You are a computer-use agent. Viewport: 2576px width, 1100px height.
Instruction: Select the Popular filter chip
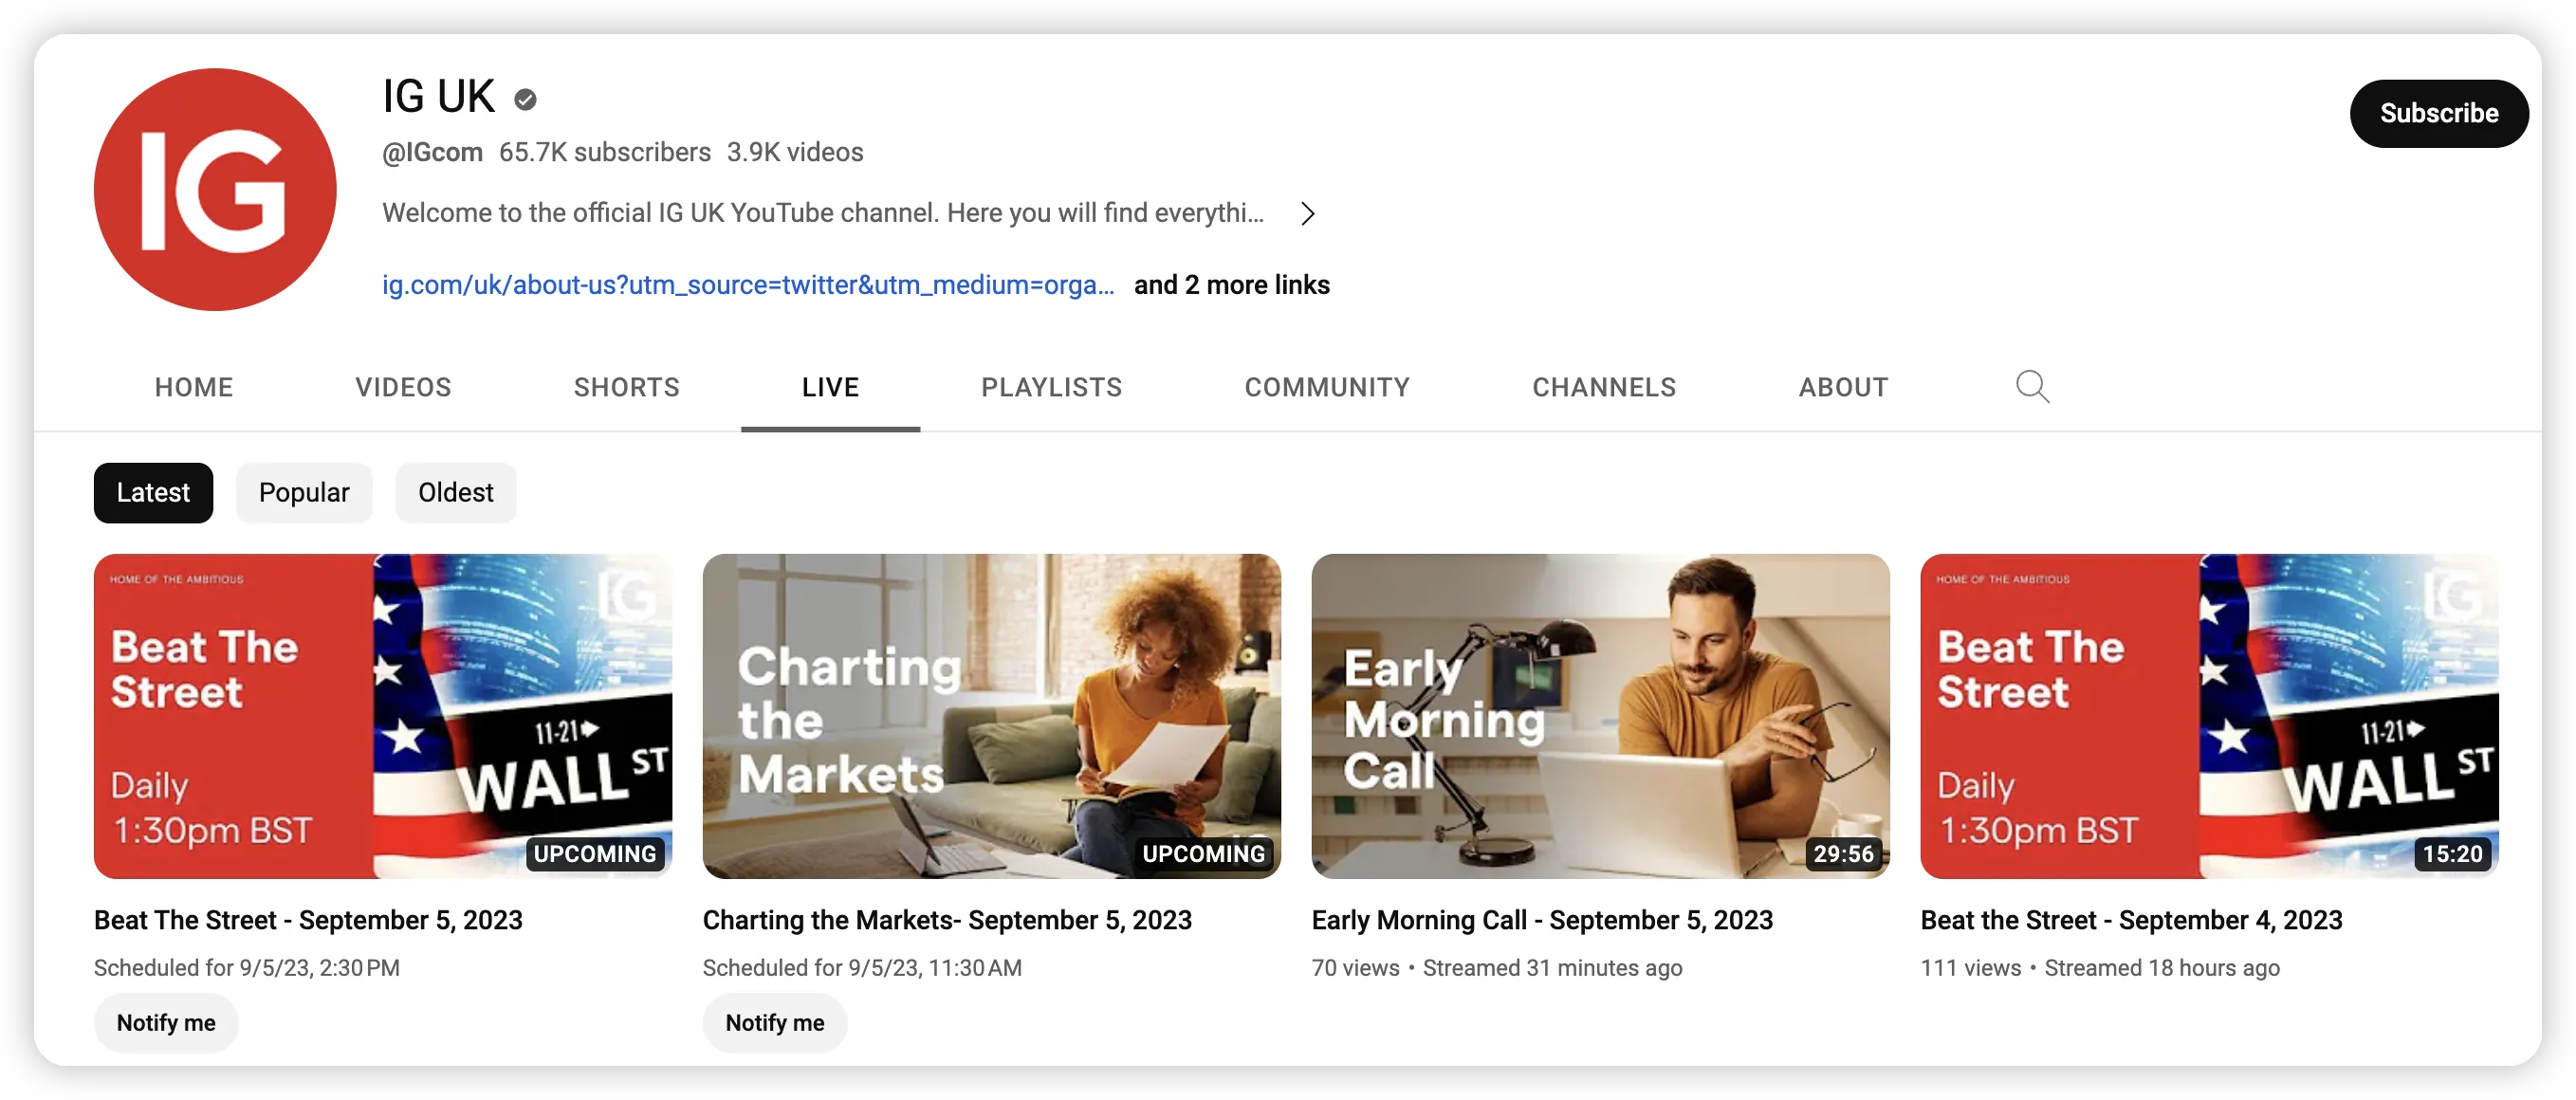click(x=304, y=492)
